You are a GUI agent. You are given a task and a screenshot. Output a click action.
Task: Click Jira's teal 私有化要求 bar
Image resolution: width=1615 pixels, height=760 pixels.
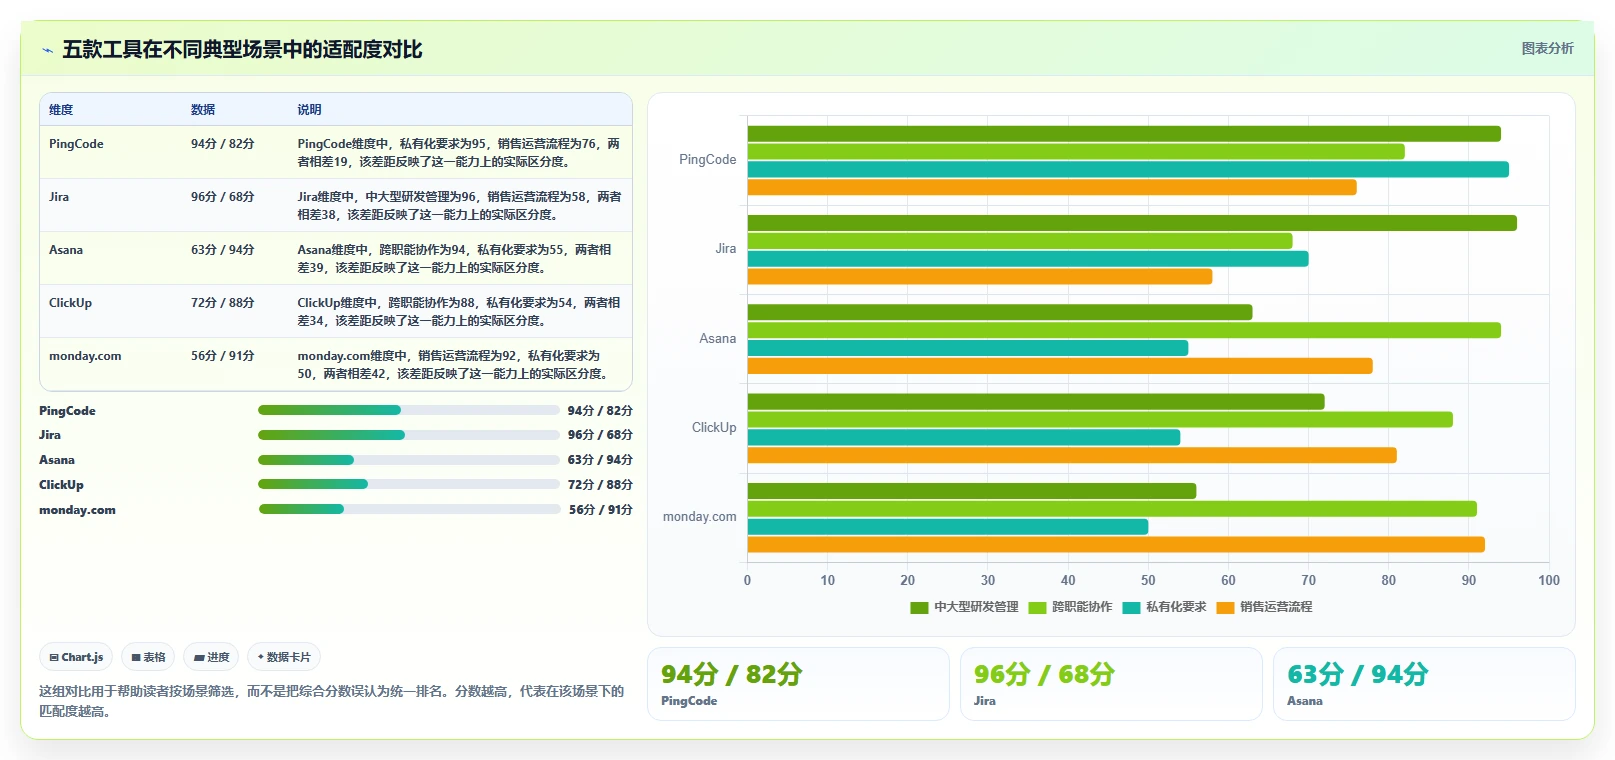coord(1028,259)
